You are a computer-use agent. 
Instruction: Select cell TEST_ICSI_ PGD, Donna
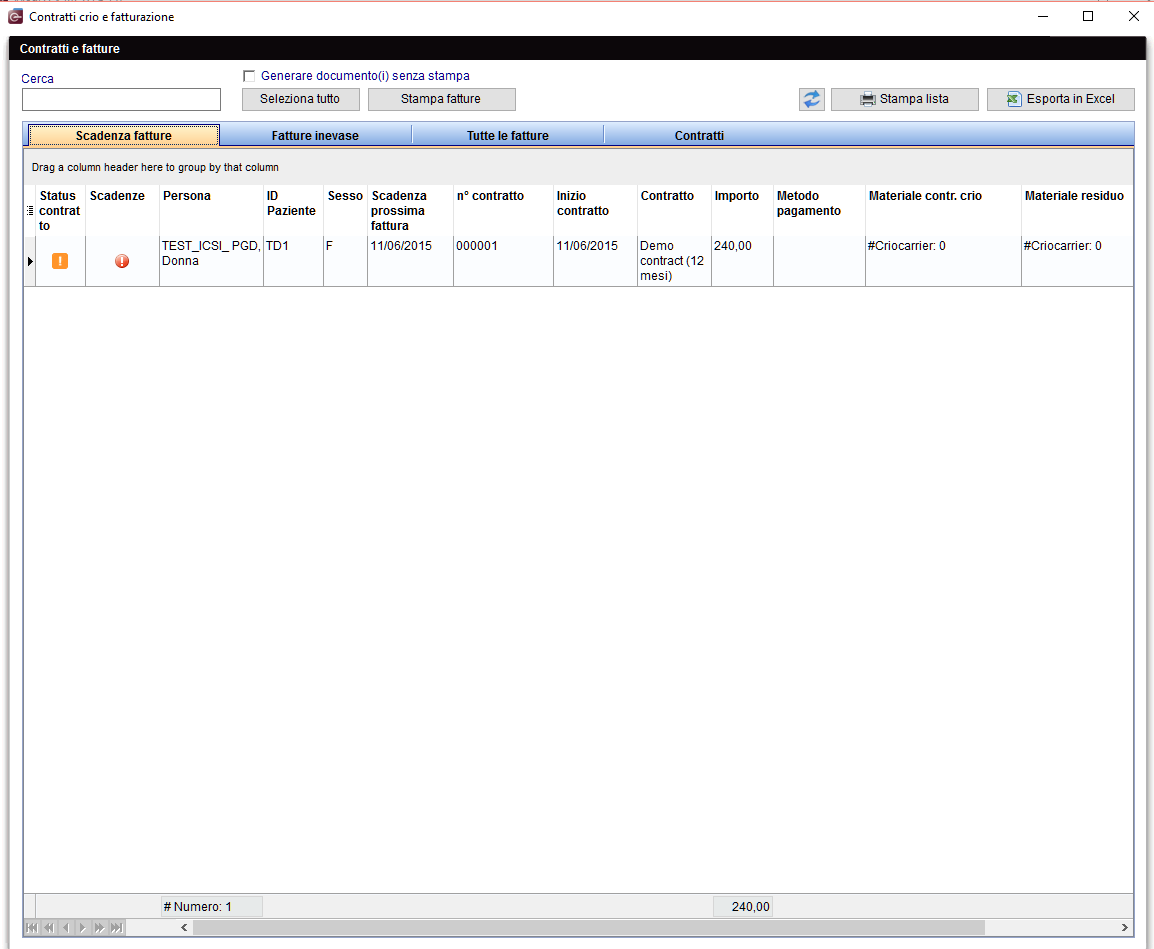(211, 261)
